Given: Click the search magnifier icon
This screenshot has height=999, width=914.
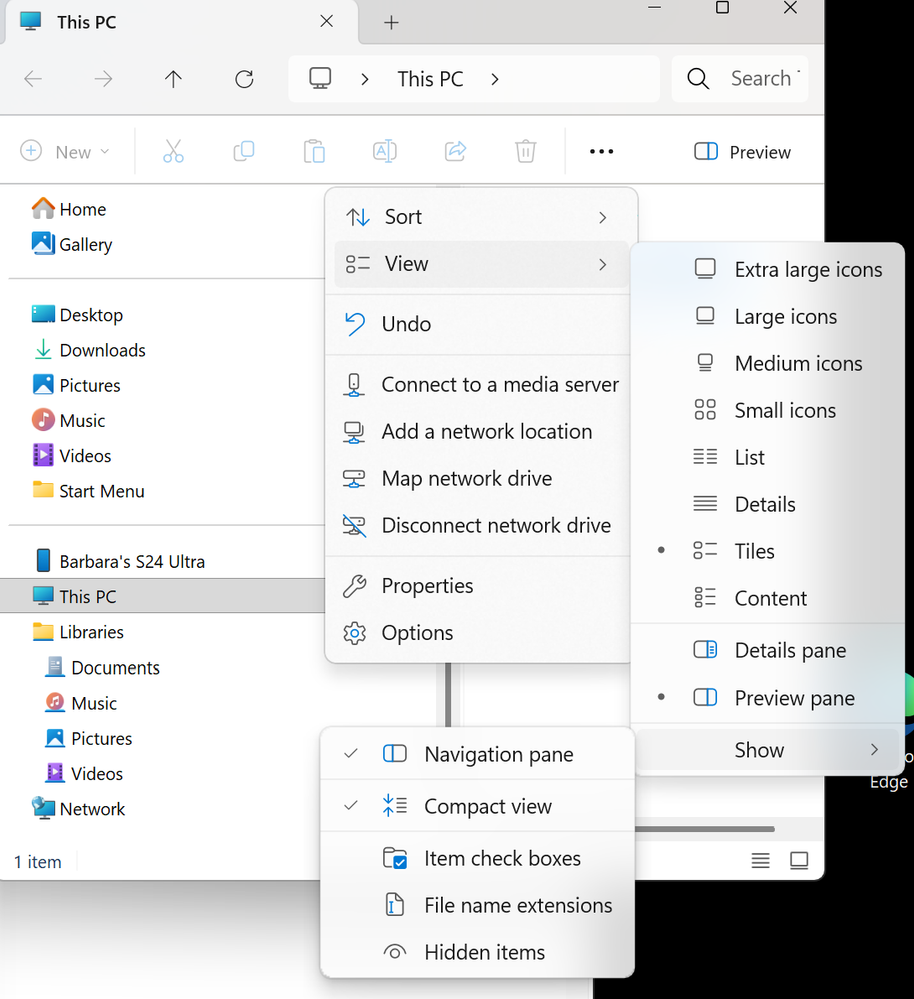Looking at the screenshot, I should (x=698, y=79).
